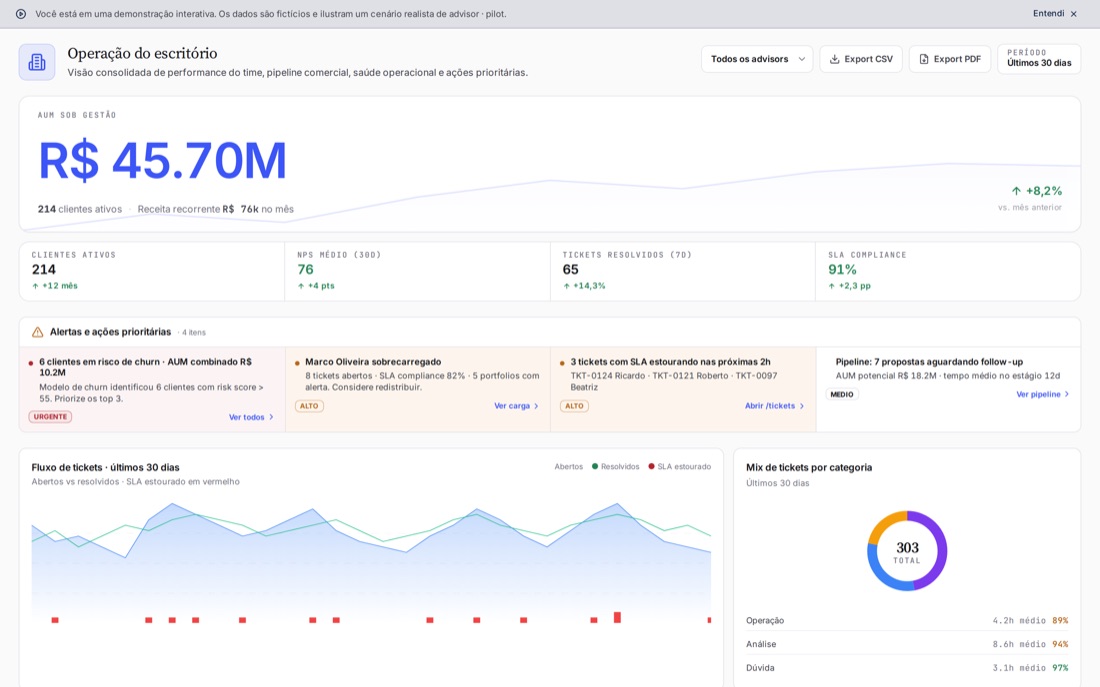
Task: Select the NPS Médio metric card
Action: (x=417, y=272)
